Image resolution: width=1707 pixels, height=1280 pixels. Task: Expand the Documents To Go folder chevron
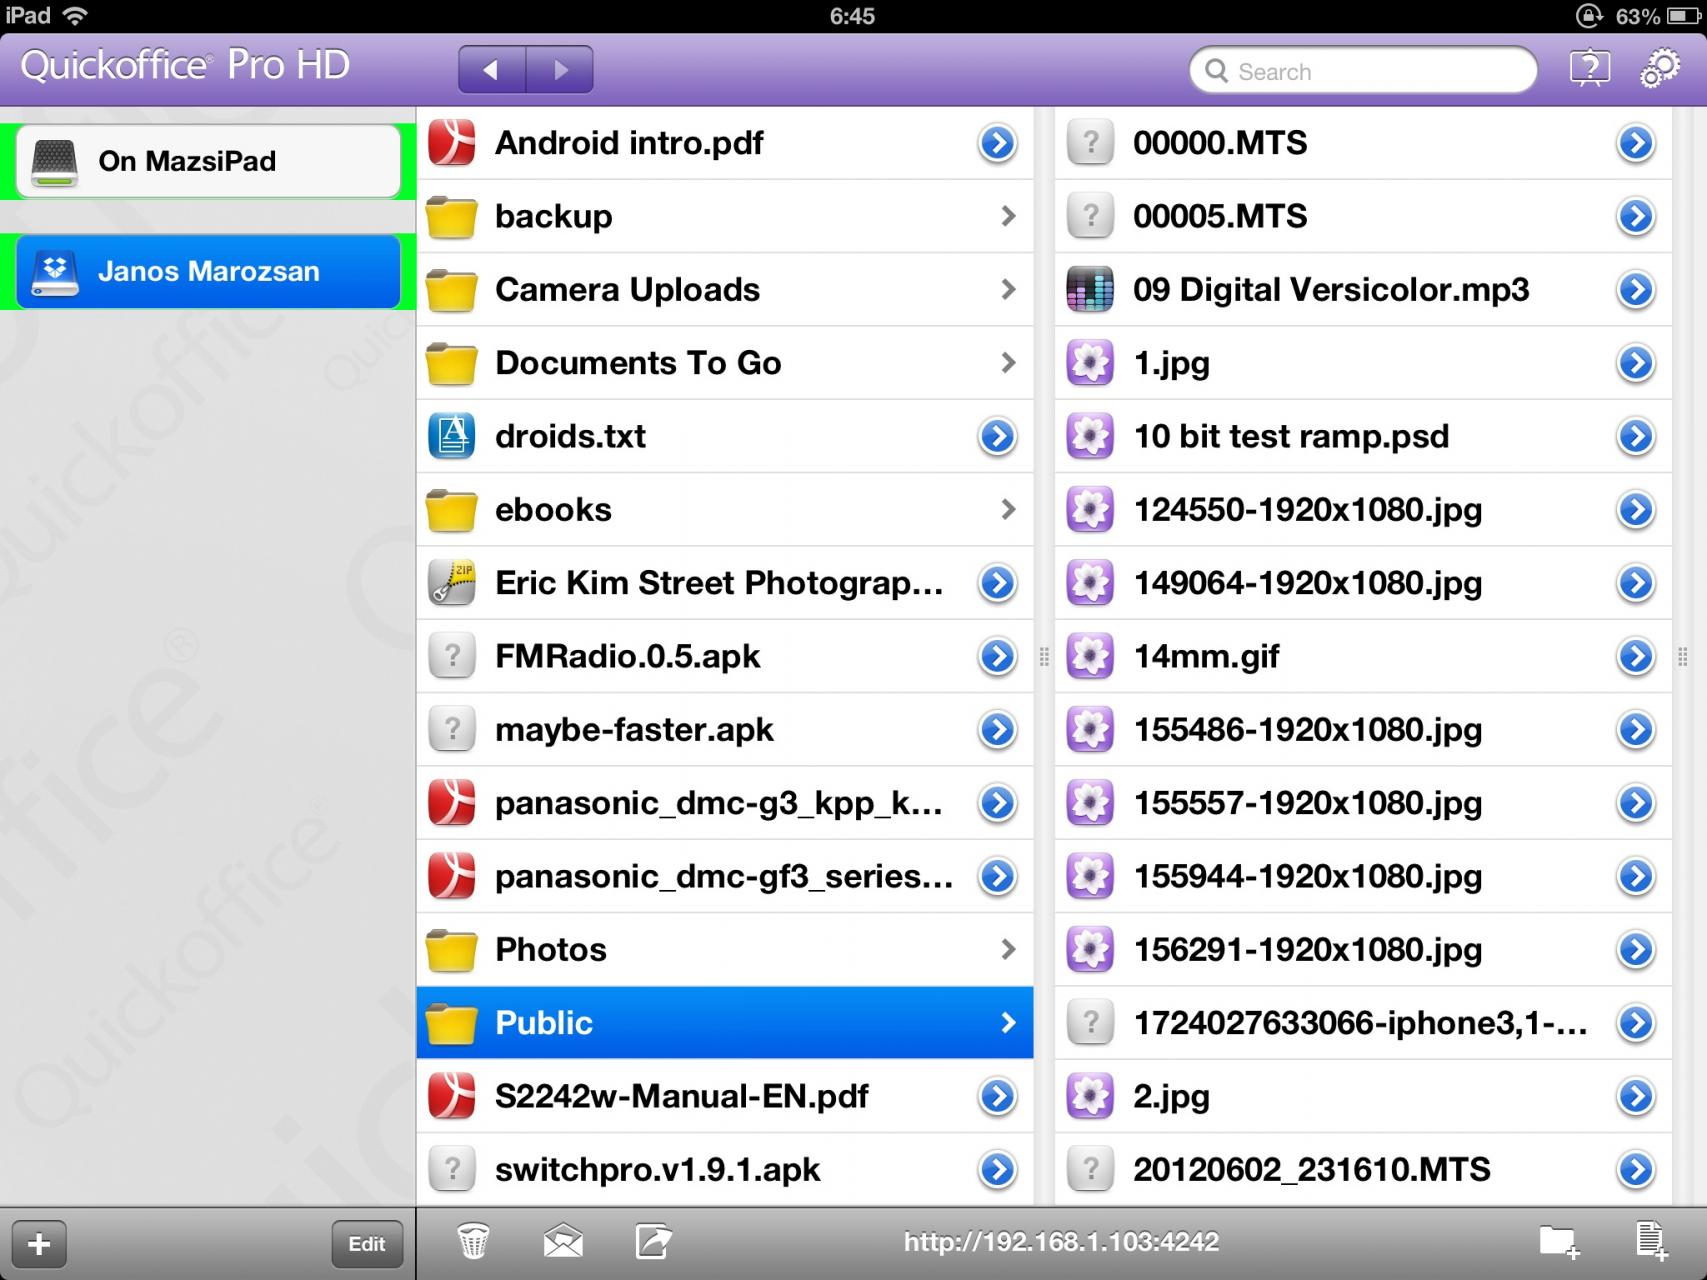[x=1008, y=363]
